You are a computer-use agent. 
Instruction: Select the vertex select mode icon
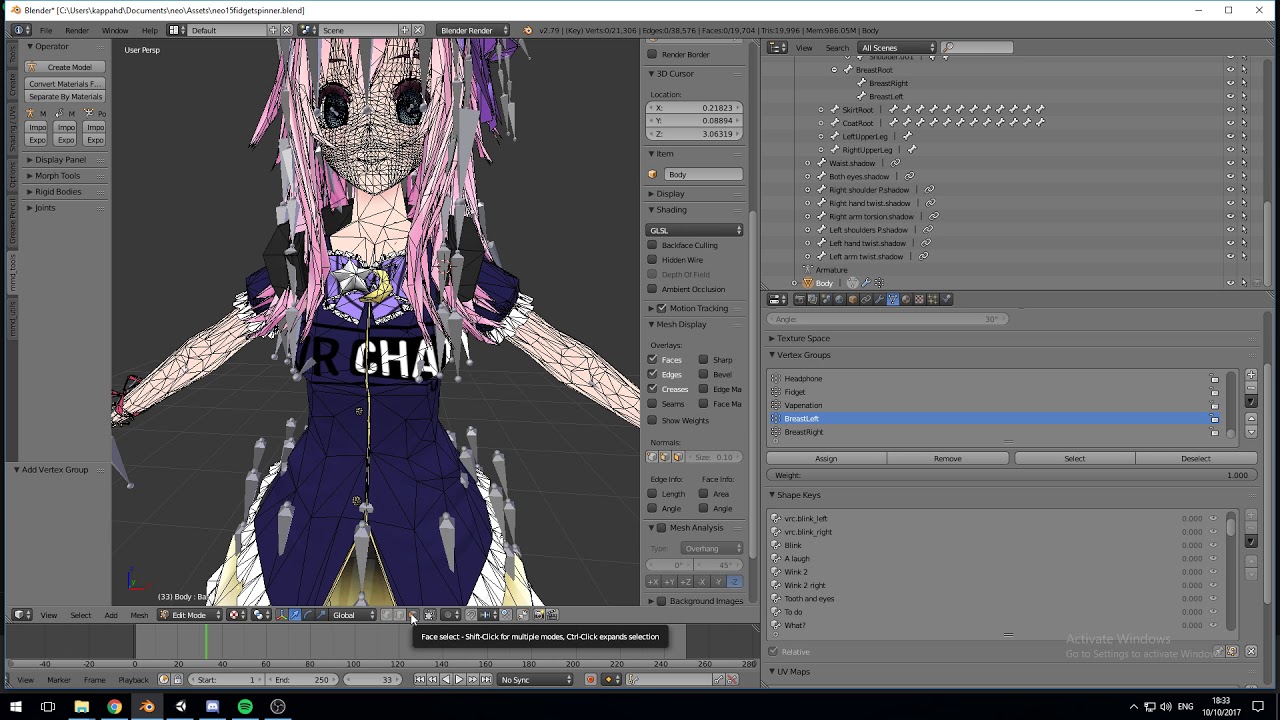pos(386,615)
